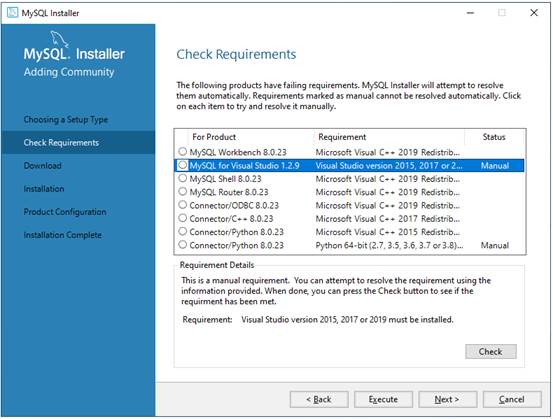Image resolution: width=553 pixels, height=419 pixels.
Task: Click the Status column header
Action: pyautogui.click(x=494, y=137)
